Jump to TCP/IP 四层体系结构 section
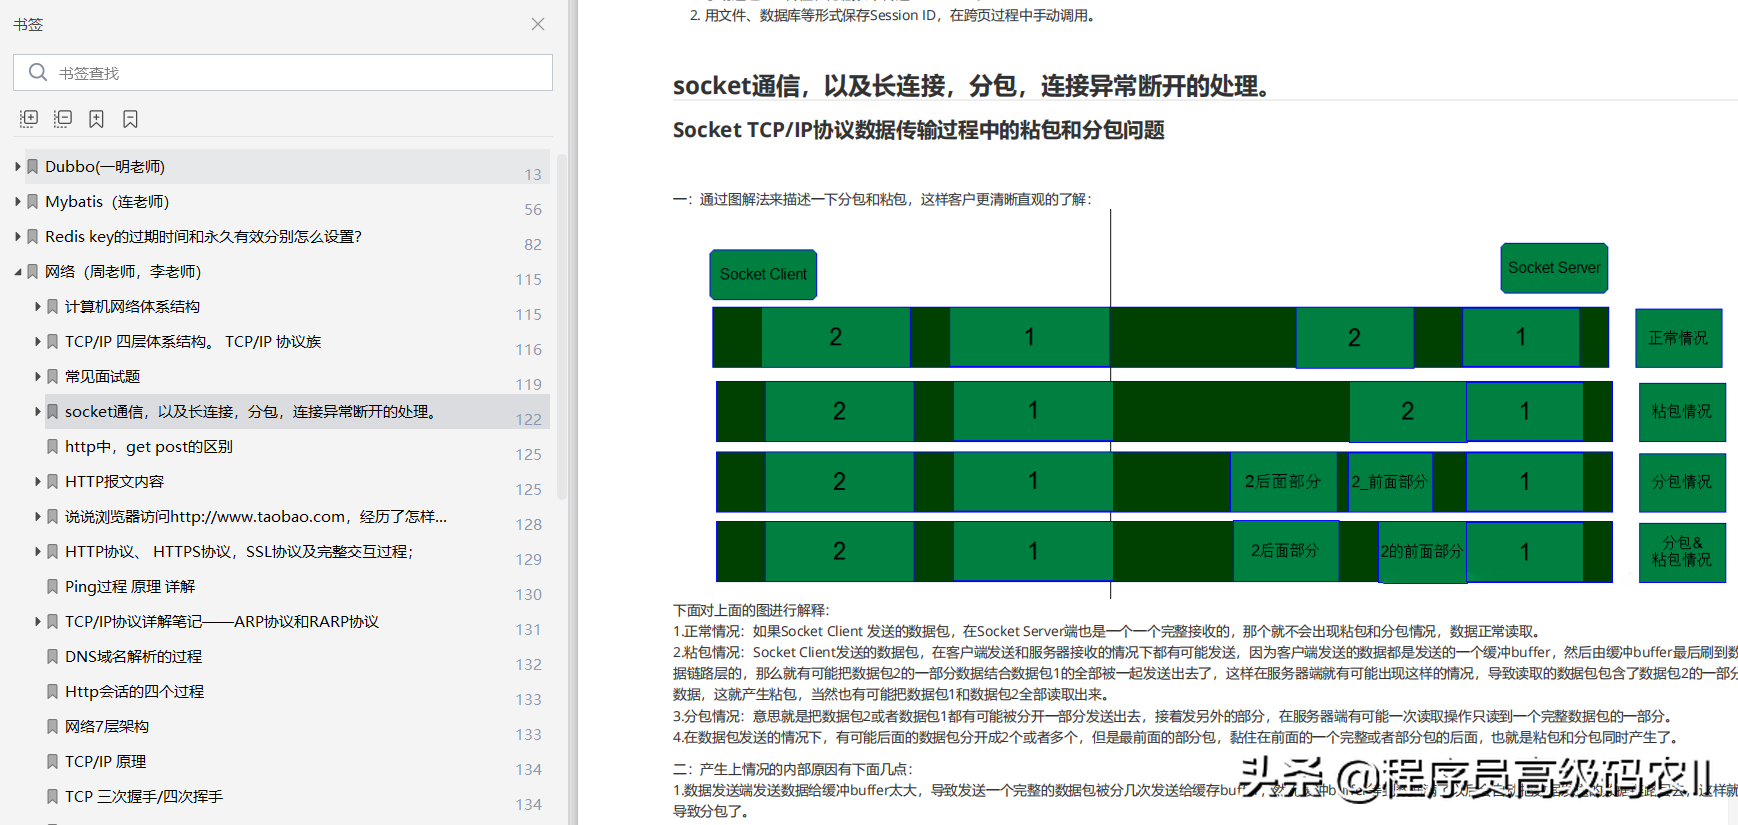 pyautogui.click(x=193, y=341)
